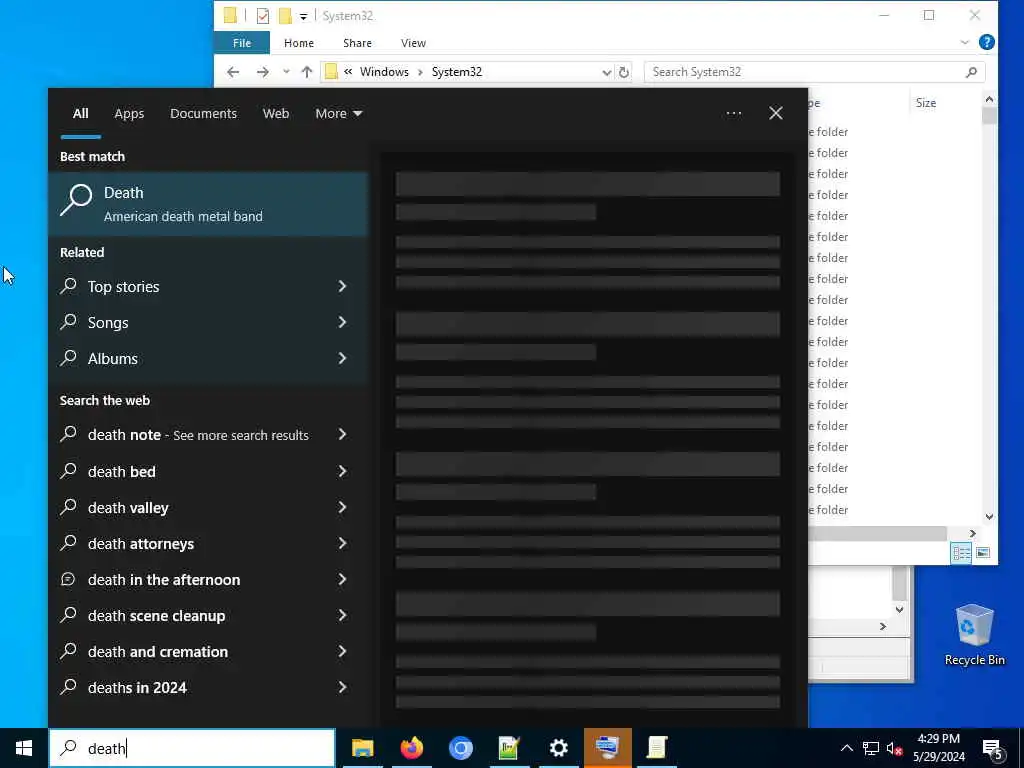
Task: Switch to the Web search tab
Action: pos(276,114)
